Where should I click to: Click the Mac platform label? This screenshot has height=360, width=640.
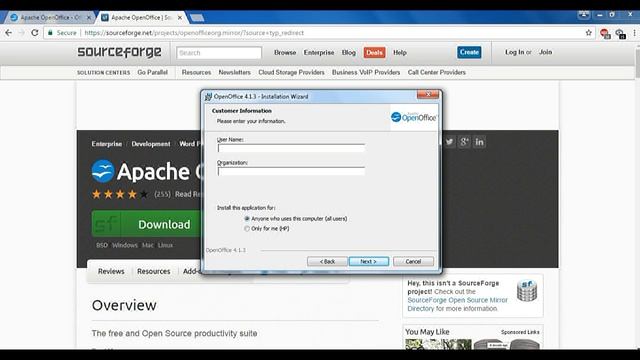(147, 245)
